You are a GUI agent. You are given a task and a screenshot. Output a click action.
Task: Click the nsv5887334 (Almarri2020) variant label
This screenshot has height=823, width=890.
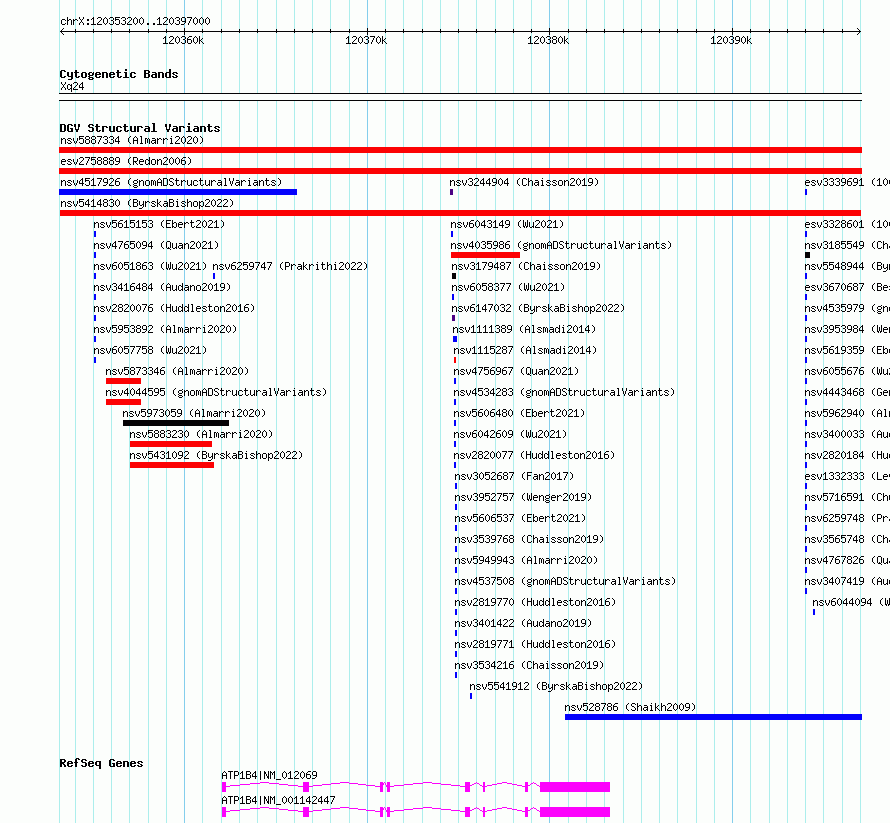(x=132, y=140)
